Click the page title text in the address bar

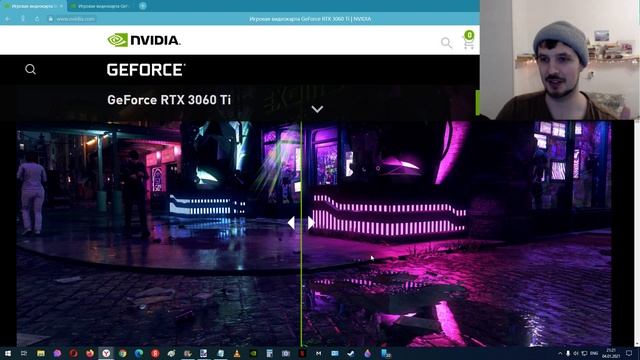tap(310, 19)
